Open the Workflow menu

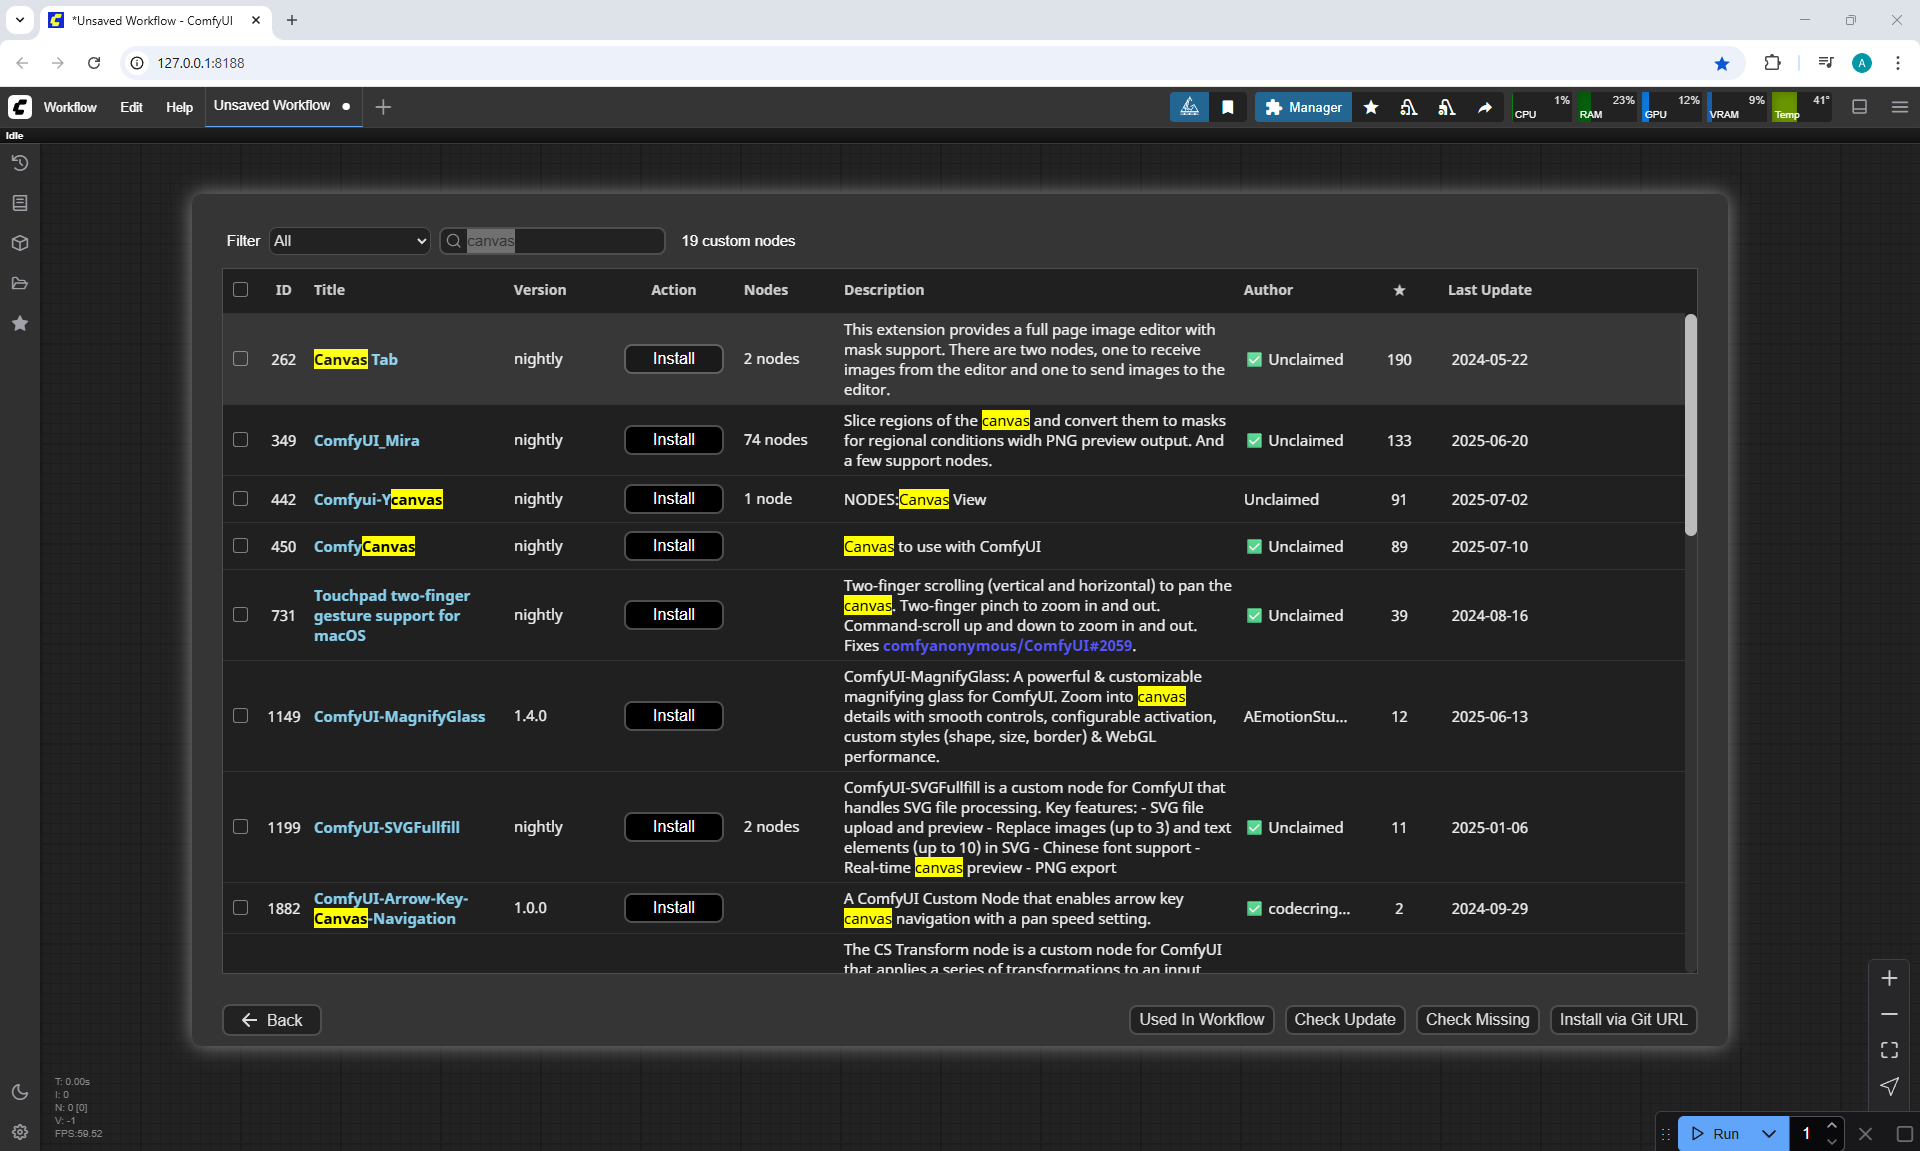point(70,107)
